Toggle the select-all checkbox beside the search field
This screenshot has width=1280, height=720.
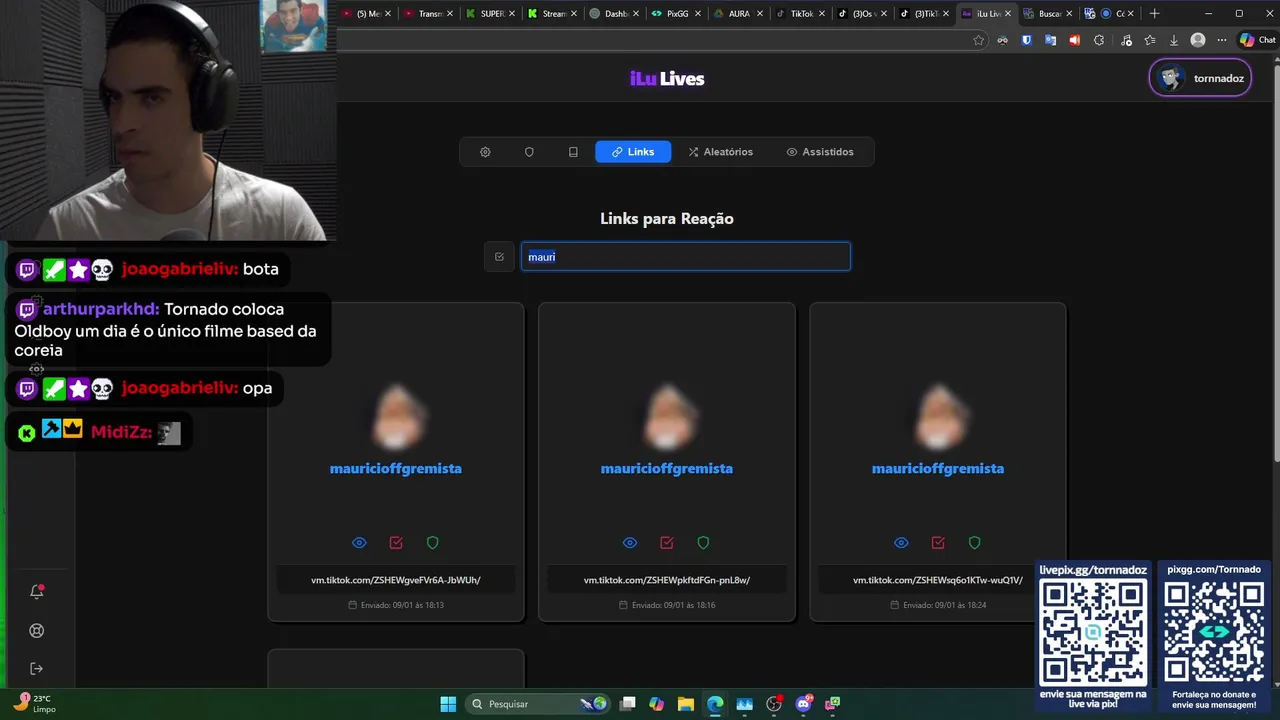click(x=499, y=257)
